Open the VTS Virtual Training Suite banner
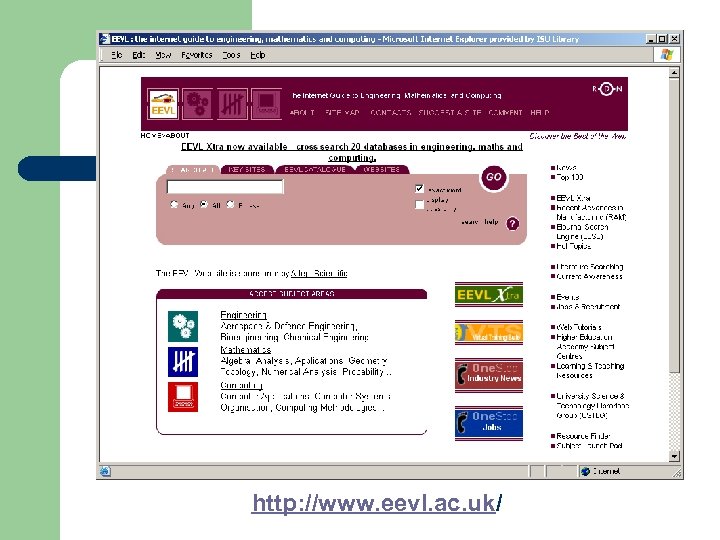 click(x=489, y=333)
